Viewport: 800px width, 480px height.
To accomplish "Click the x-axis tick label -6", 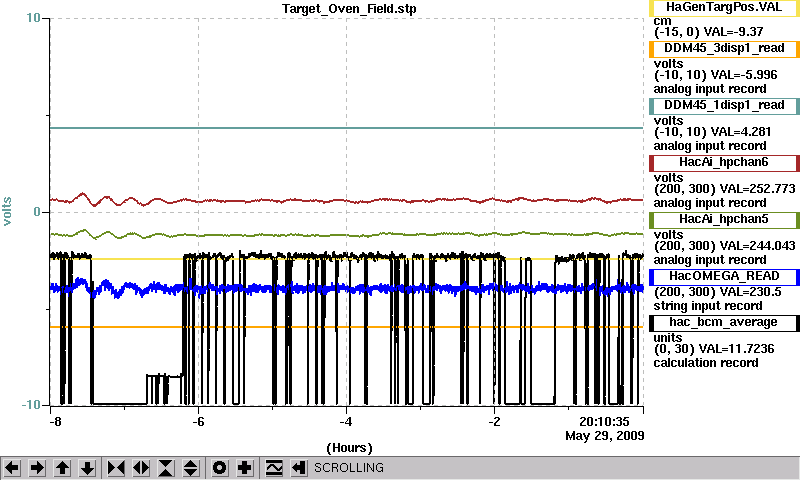I will [x=198, y=422].
